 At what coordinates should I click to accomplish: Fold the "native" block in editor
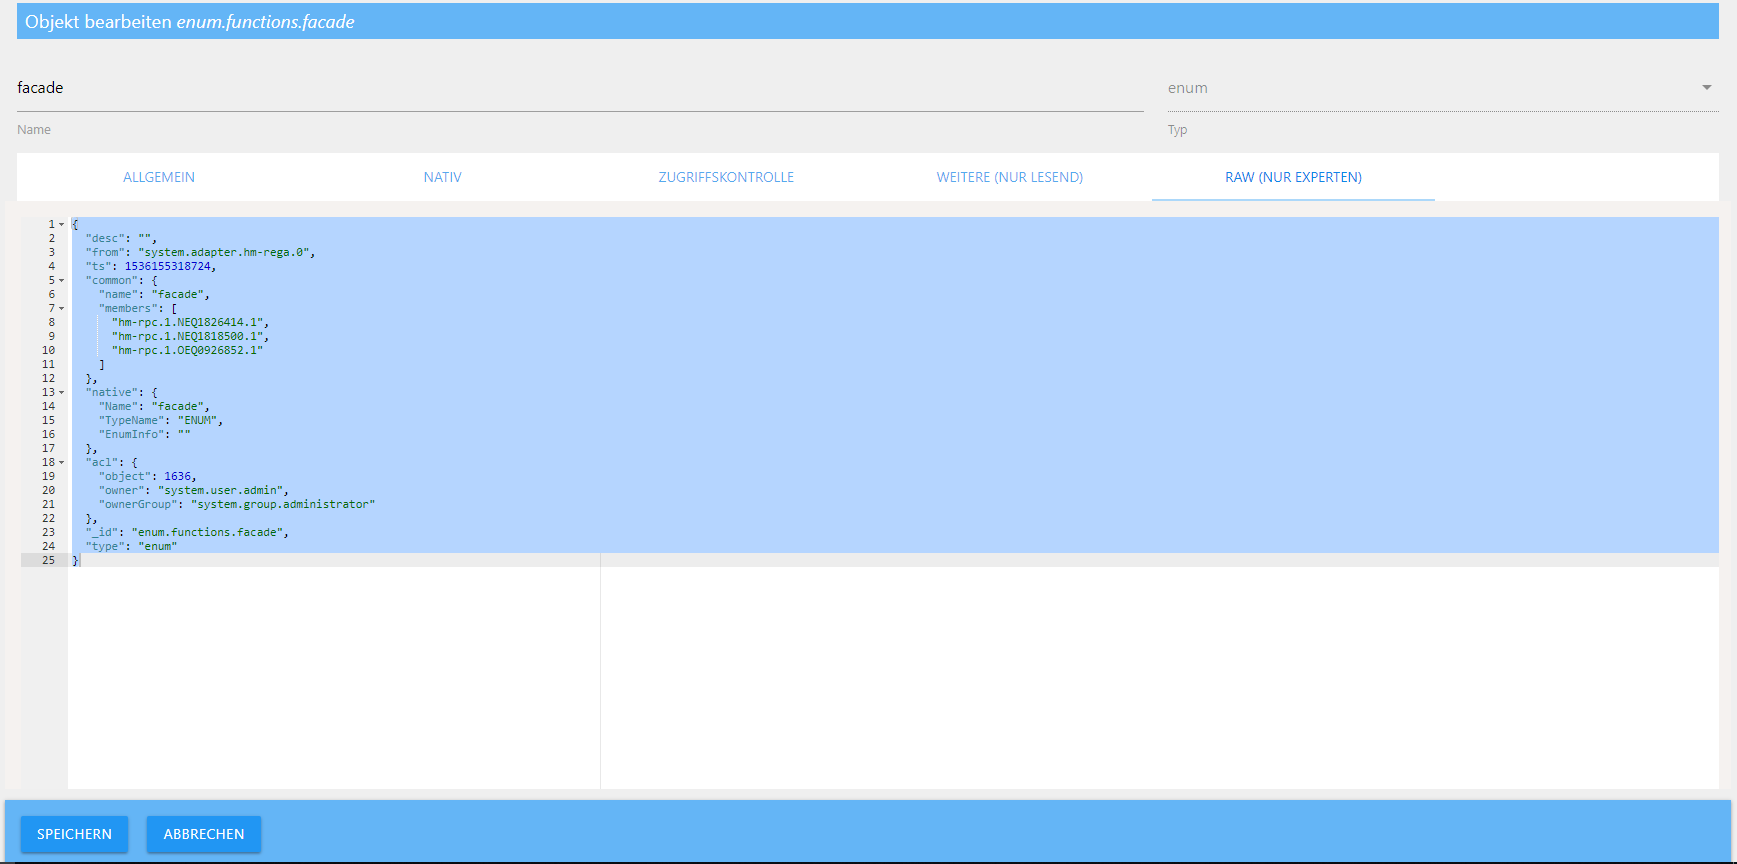(62, 393)
